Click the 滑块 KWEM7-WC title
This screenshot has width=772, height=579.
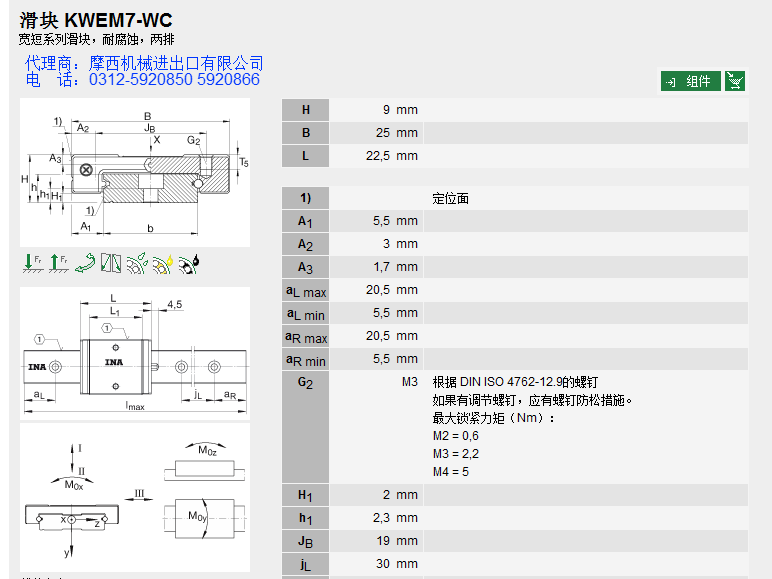coord(95,19)
